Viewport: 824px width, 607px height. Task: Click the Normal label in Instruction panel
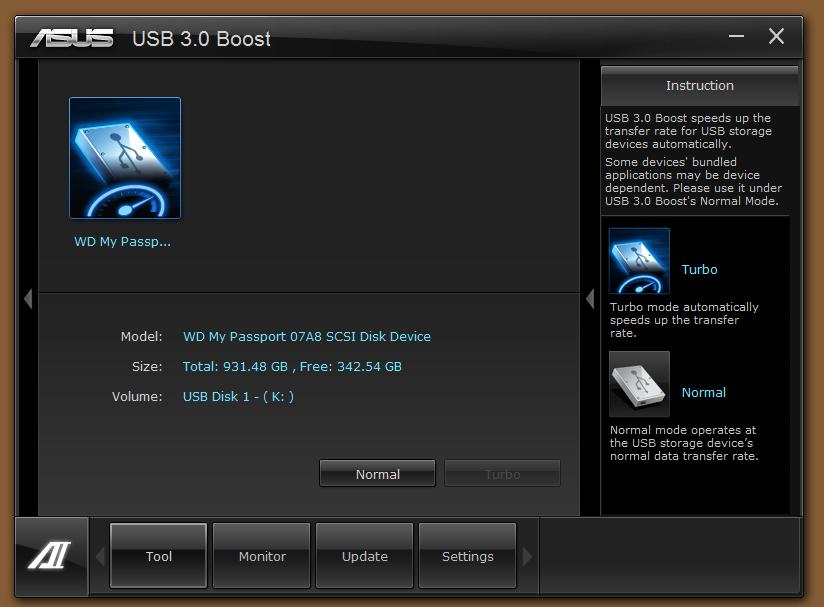pyautogui.click(x=704, y=393)
